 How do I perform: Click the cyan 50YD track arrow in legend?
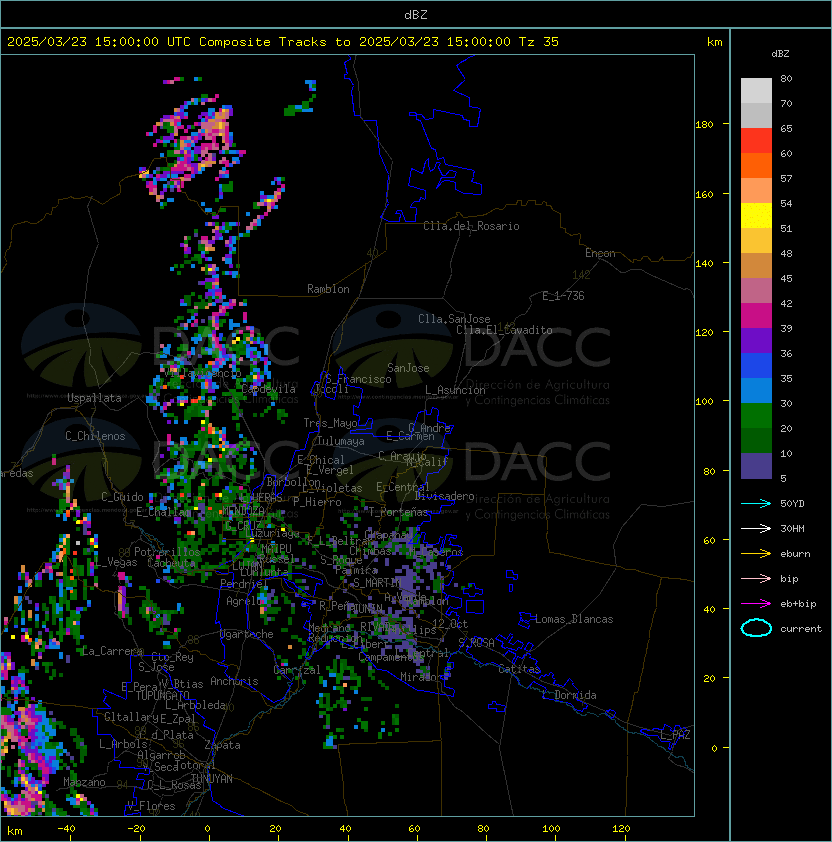click(756, 504)
